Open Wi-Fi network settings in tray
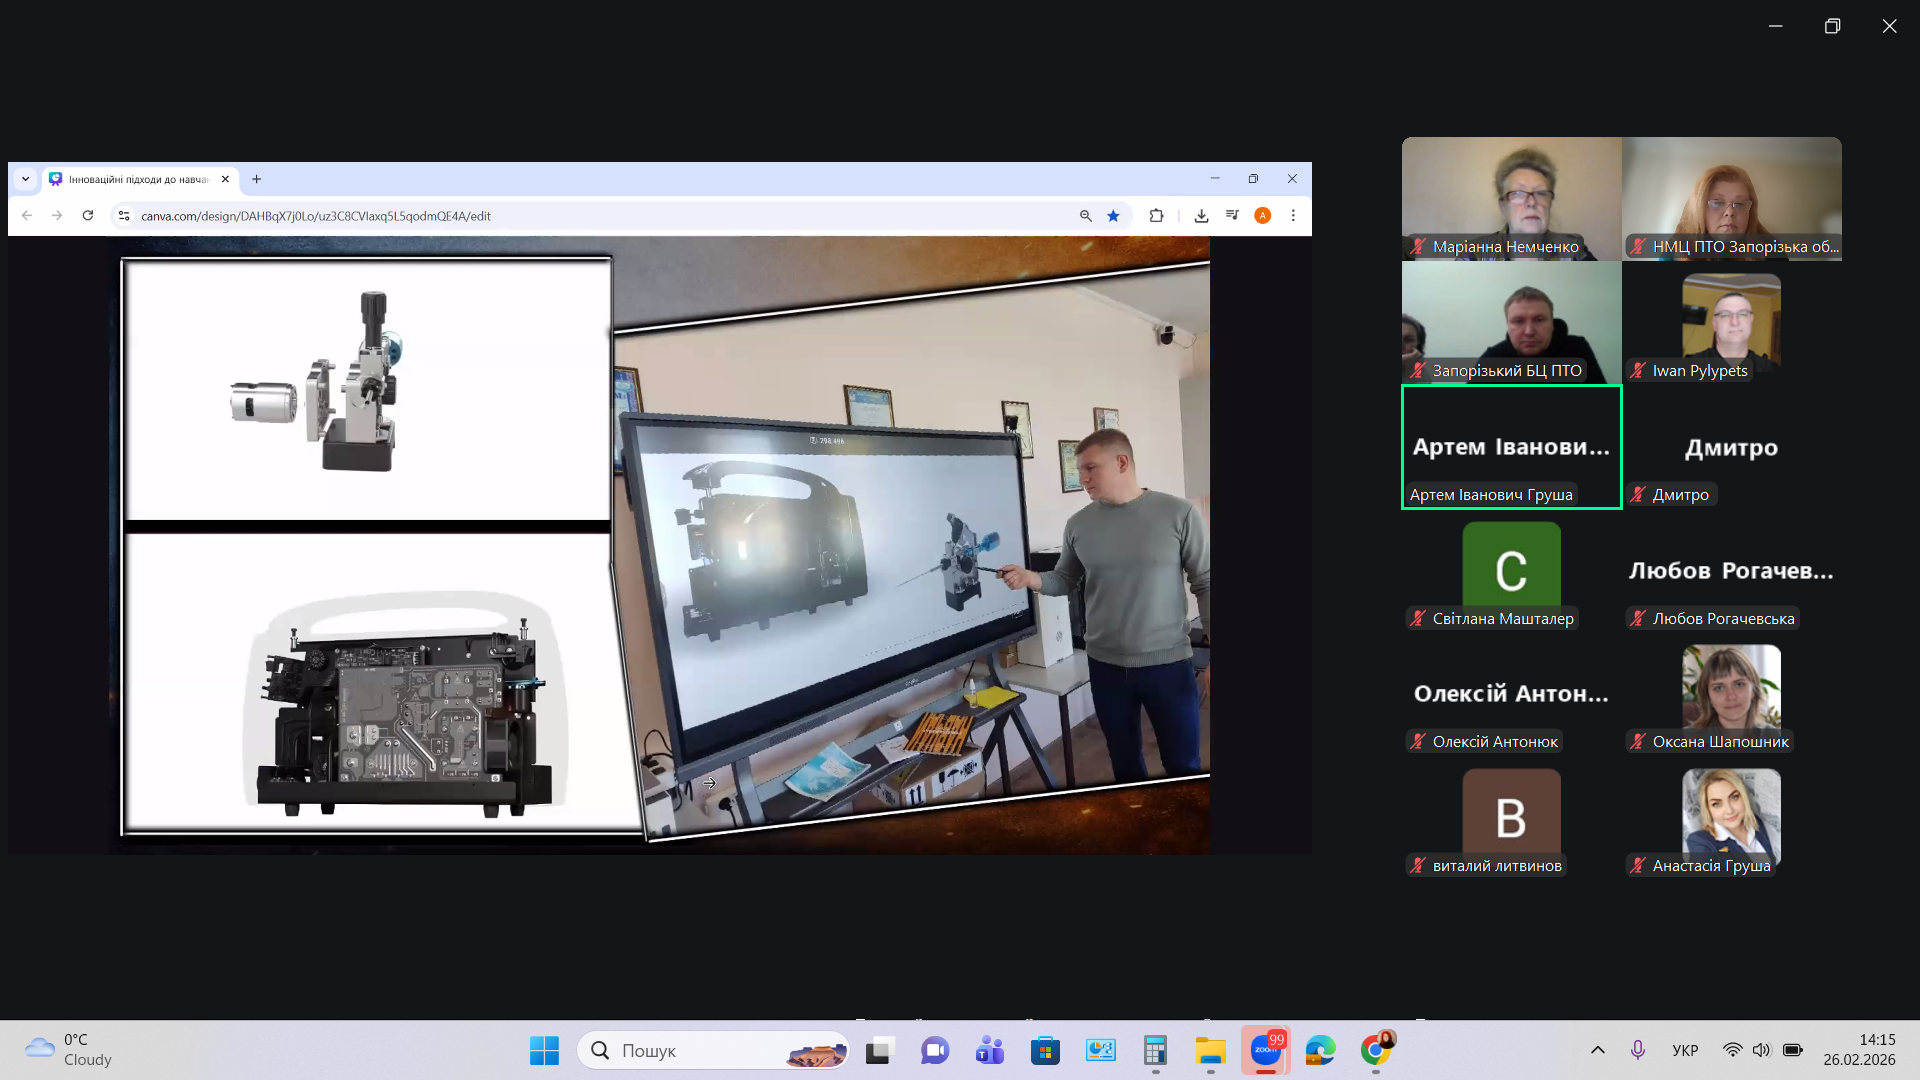The image size is (1920, 1080). 1732,1050
